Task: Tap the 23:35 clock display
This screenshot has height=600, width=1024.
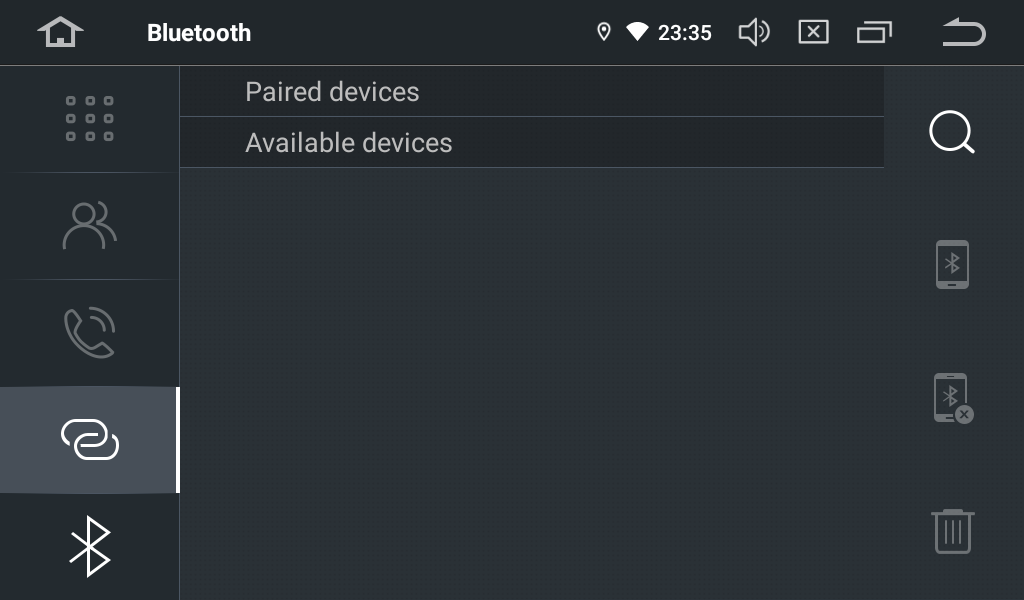Action: pos(685,33)
